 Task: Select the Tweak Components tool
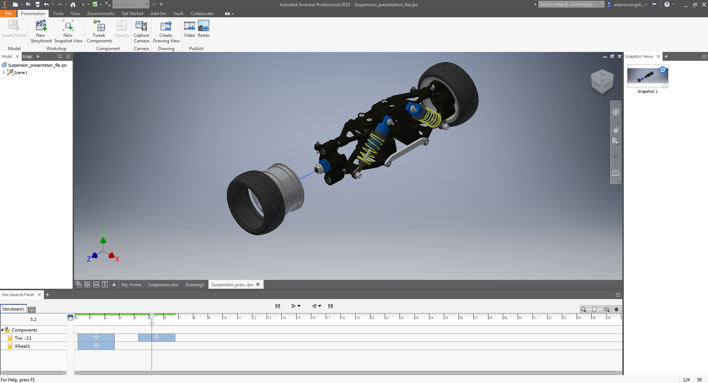[99, 31]
